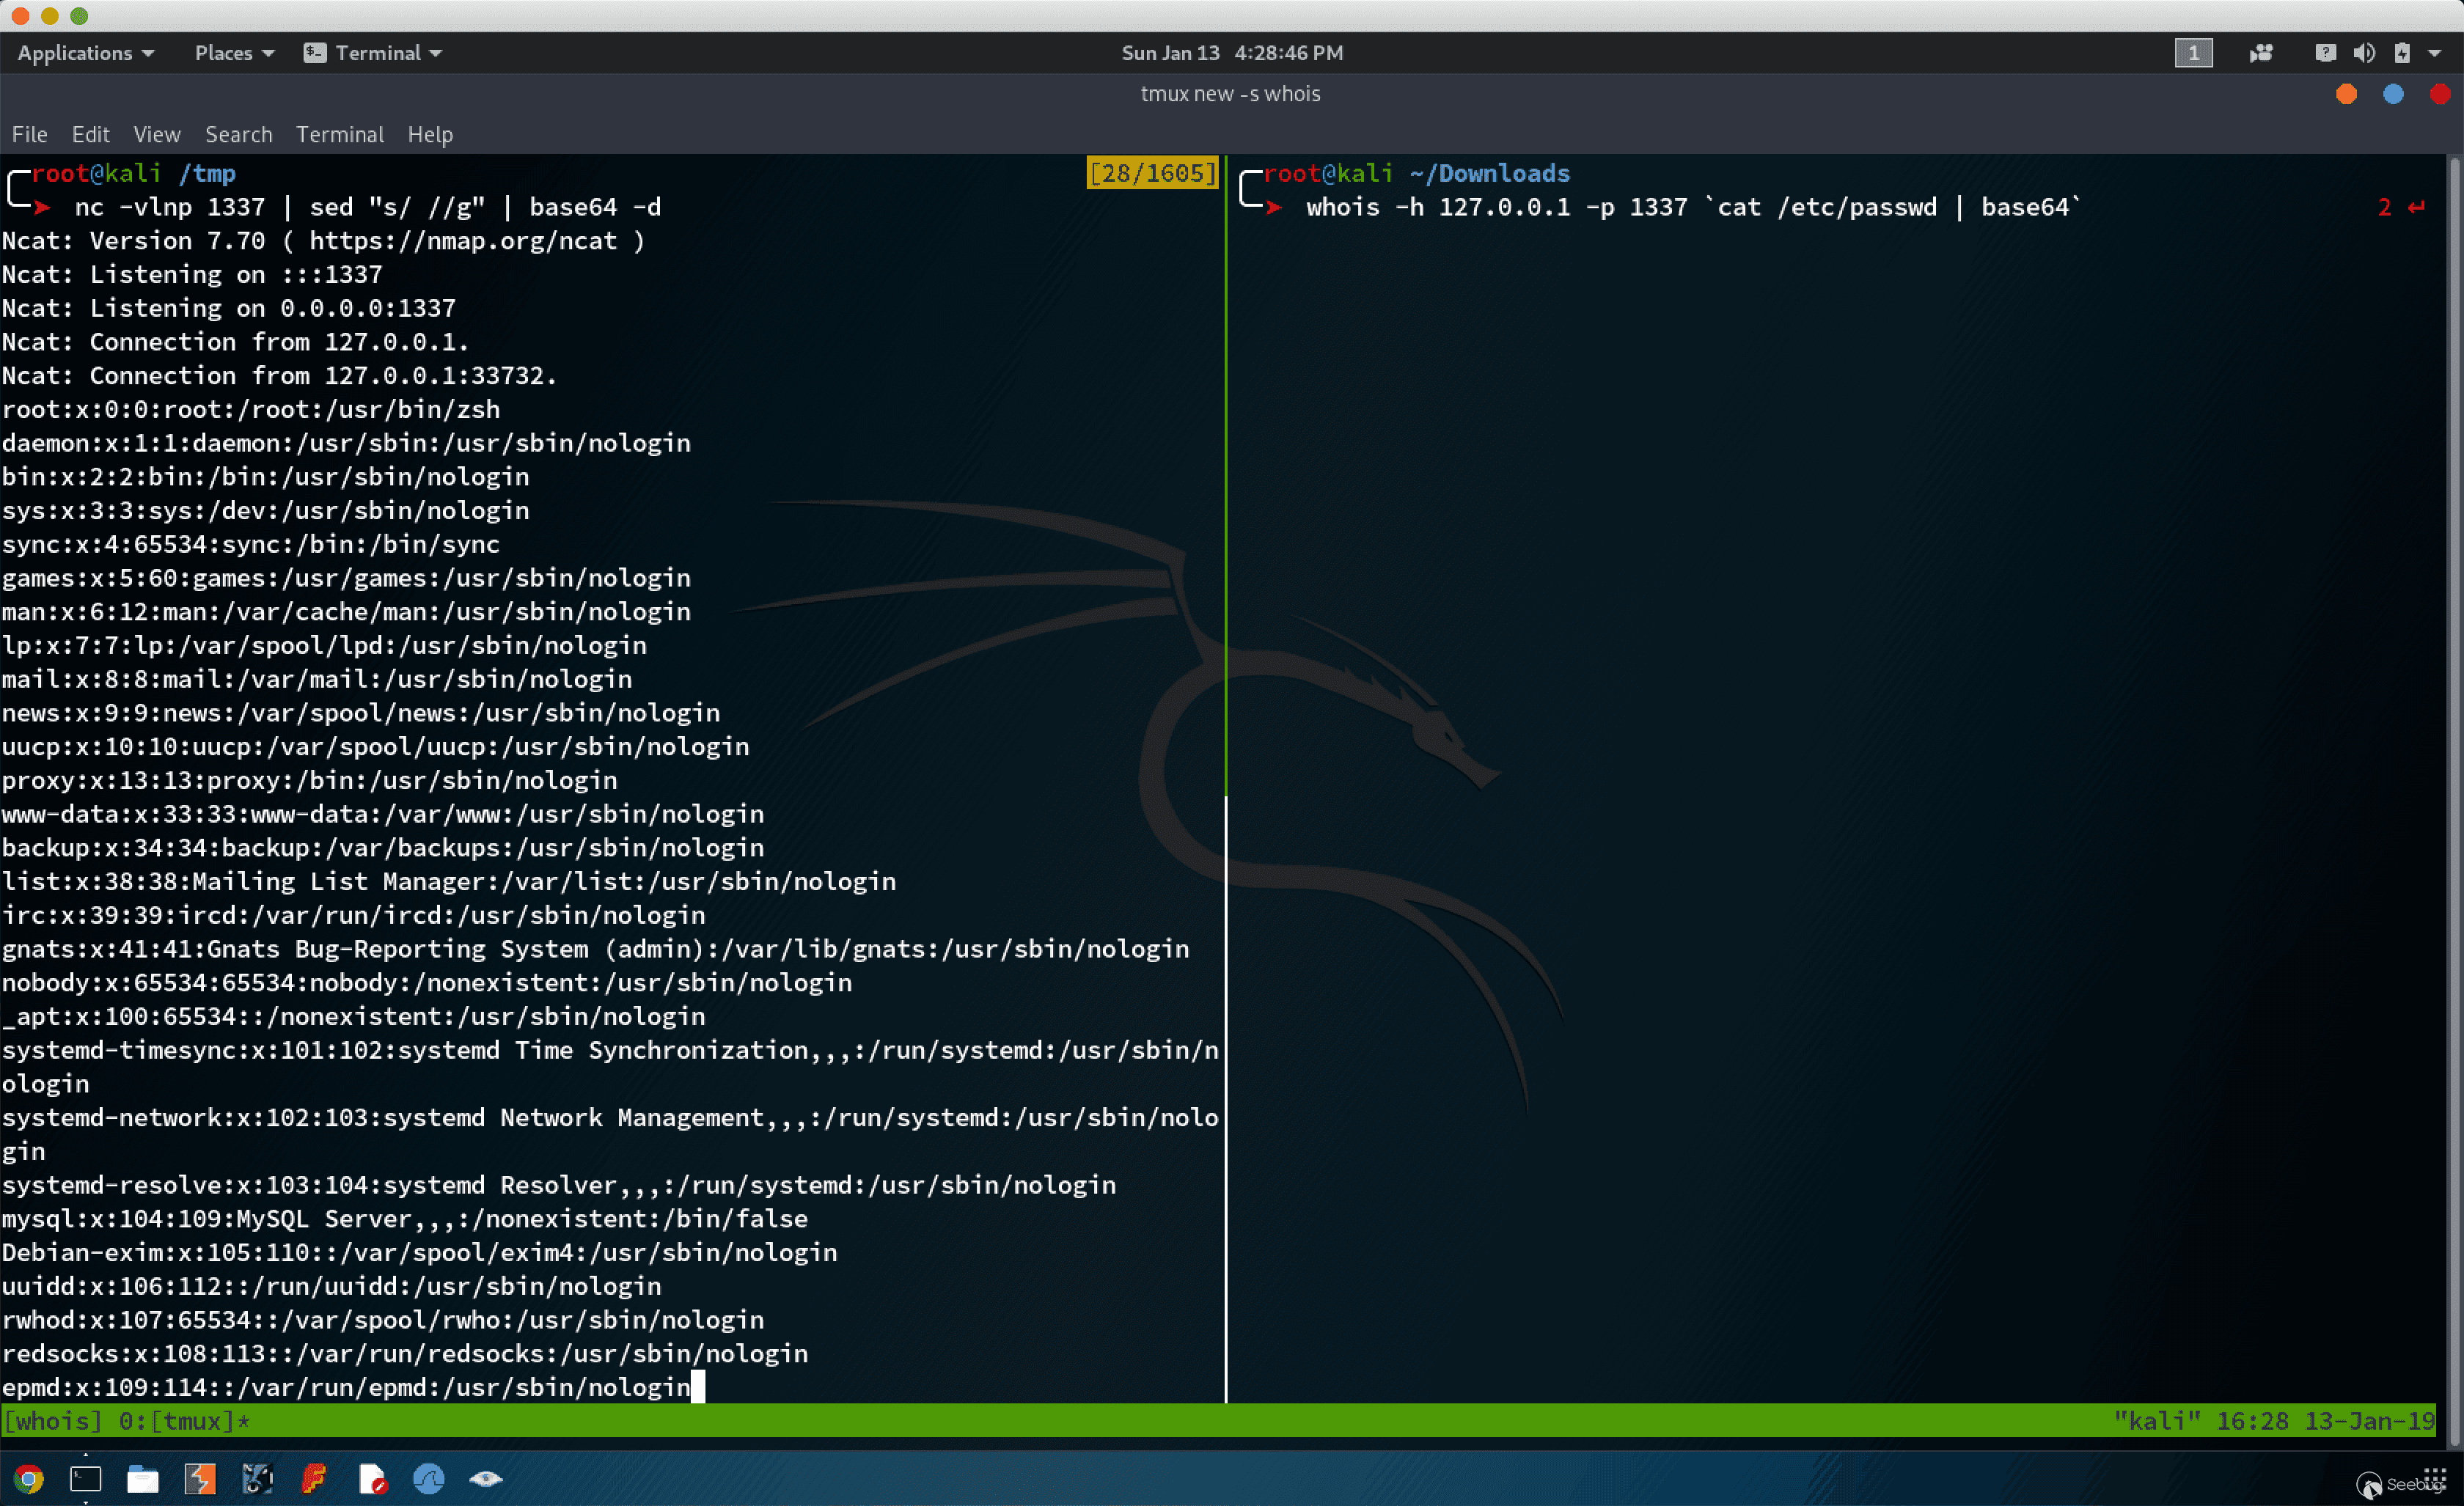This screenshot has width=2464, height=1506.
Task: Open the Files folder dock icon
Action: [143, 1478]
